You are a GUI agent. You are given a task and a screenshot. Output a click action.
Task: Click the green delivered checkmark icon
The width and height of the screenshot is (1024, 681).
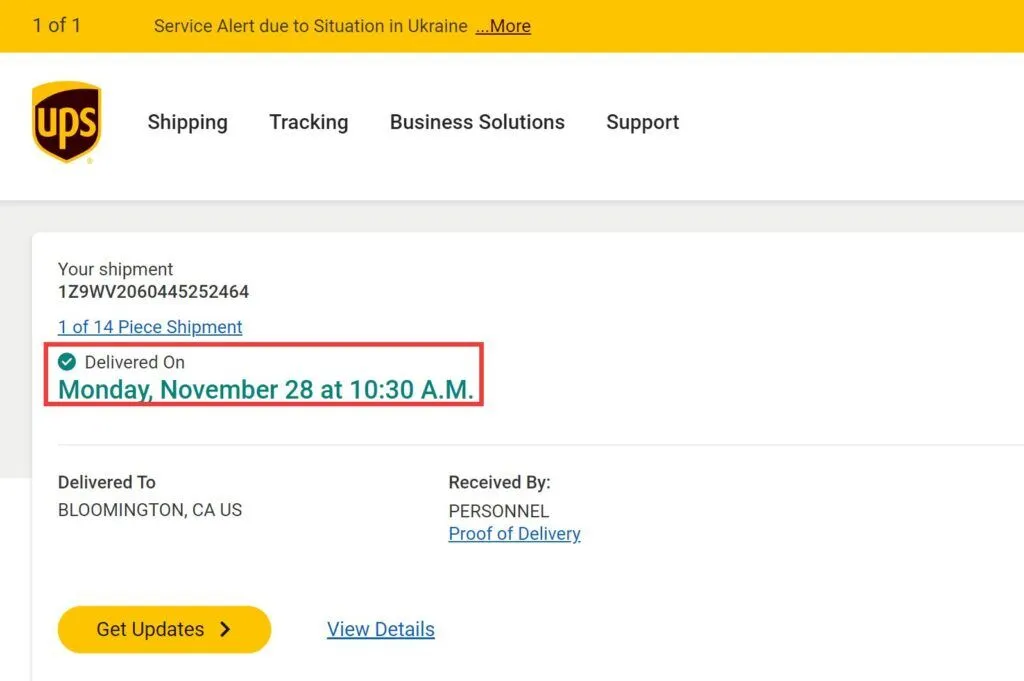click(67, 362)
